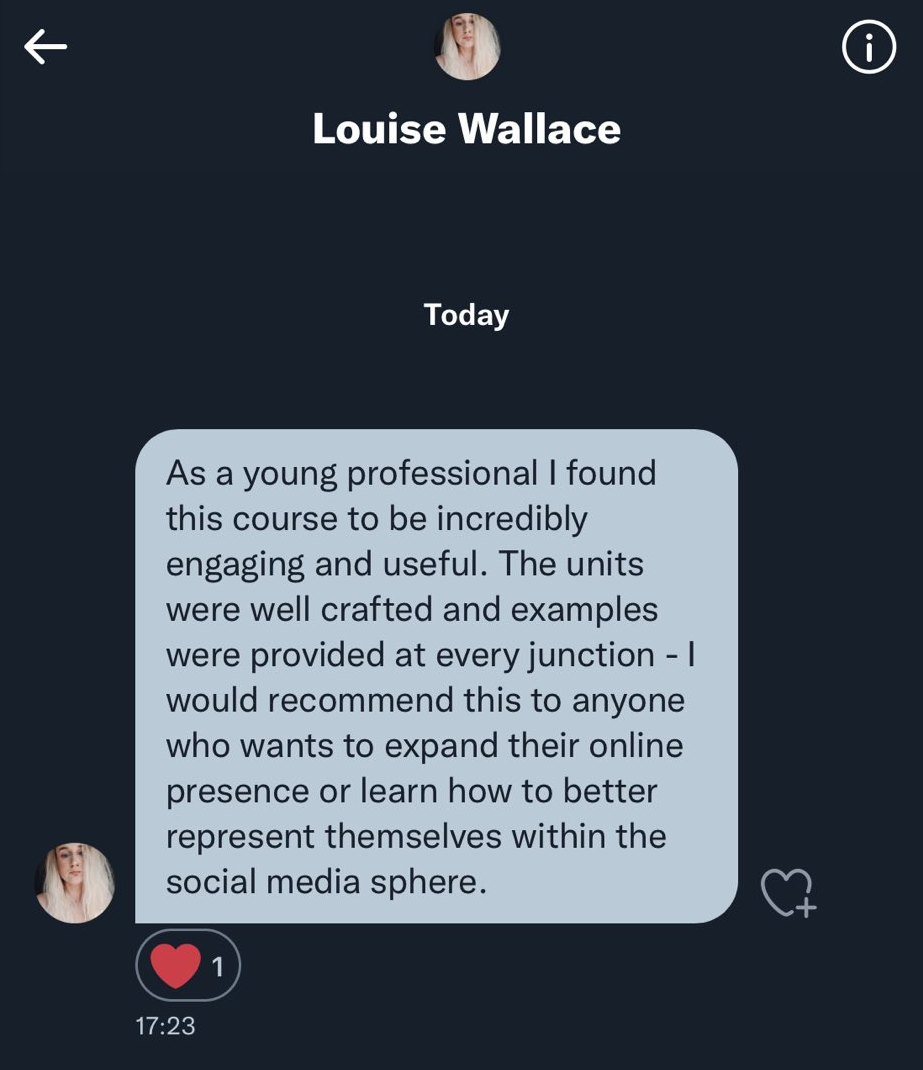
Task: Click the Louise Wallace name heading
Action: [467, 128]
